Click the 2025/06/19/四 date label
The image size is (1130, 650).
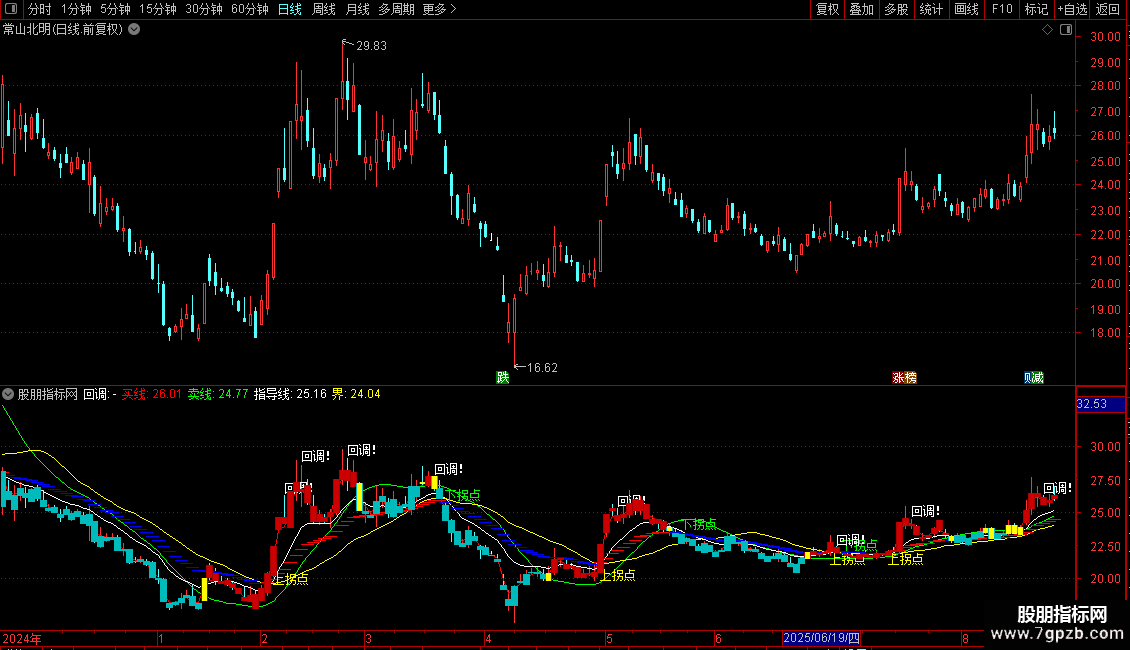tap(822, 638)
